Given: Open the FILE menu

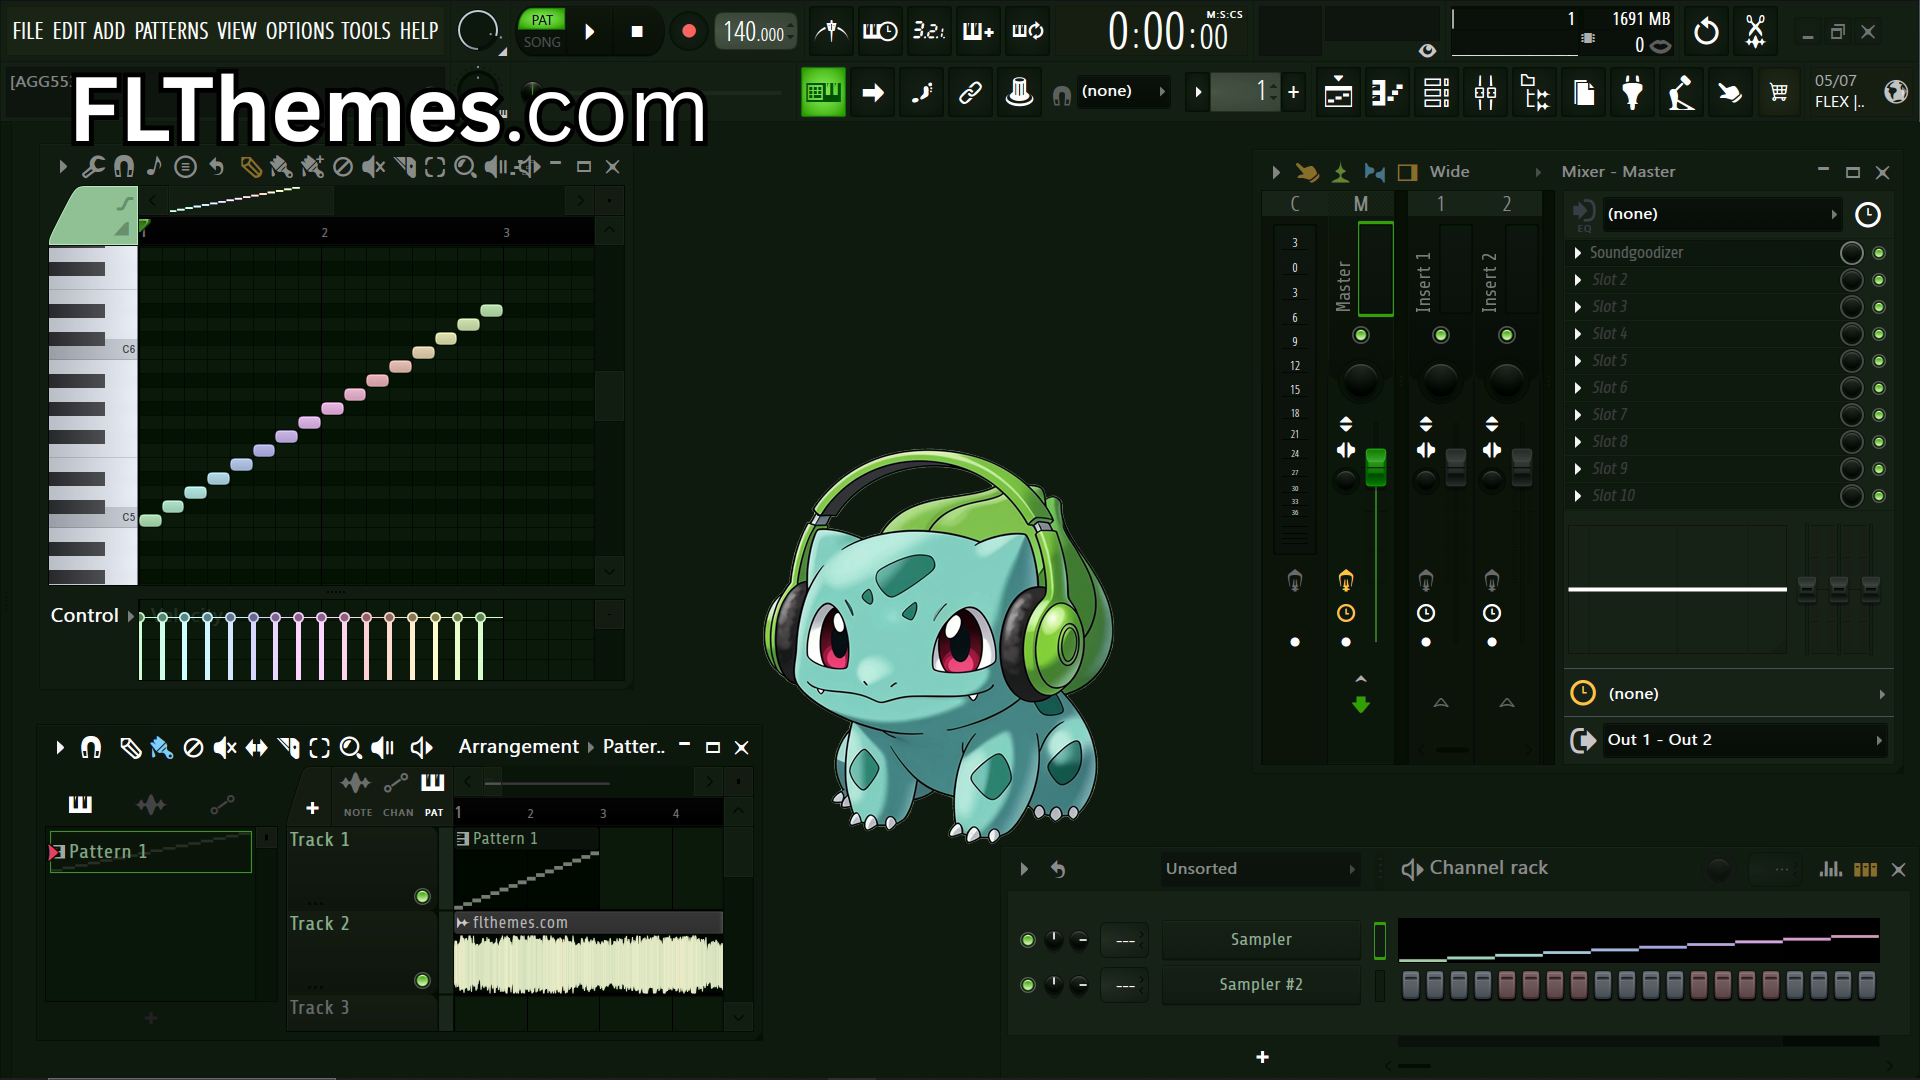Looking at the screenshot, I should coord(28,31).
